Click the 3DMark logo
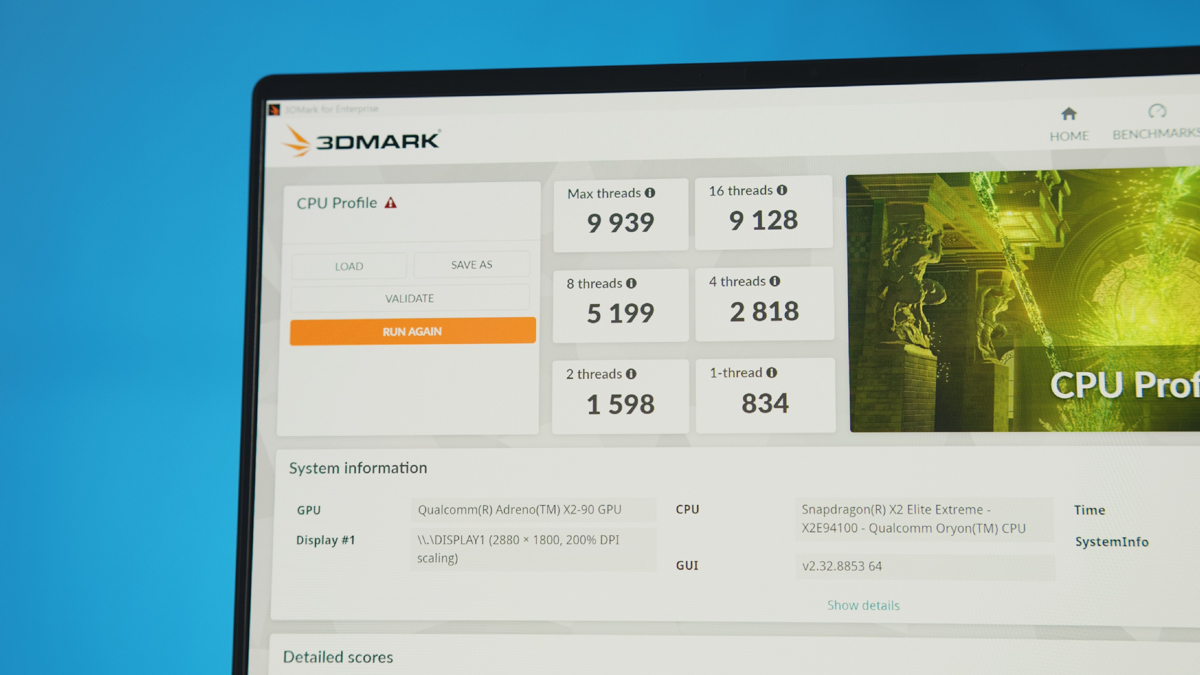1200x675 pixels. pos(362,141)
